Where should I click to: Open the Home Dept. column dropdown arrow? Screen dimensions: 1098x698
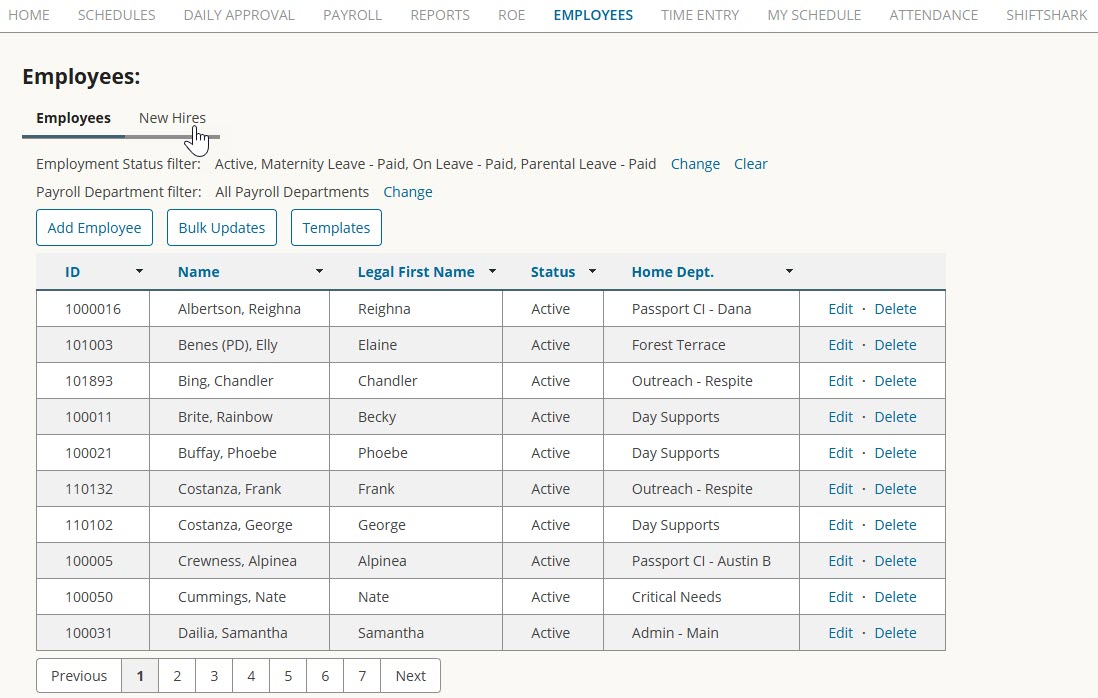click(789, 271)
